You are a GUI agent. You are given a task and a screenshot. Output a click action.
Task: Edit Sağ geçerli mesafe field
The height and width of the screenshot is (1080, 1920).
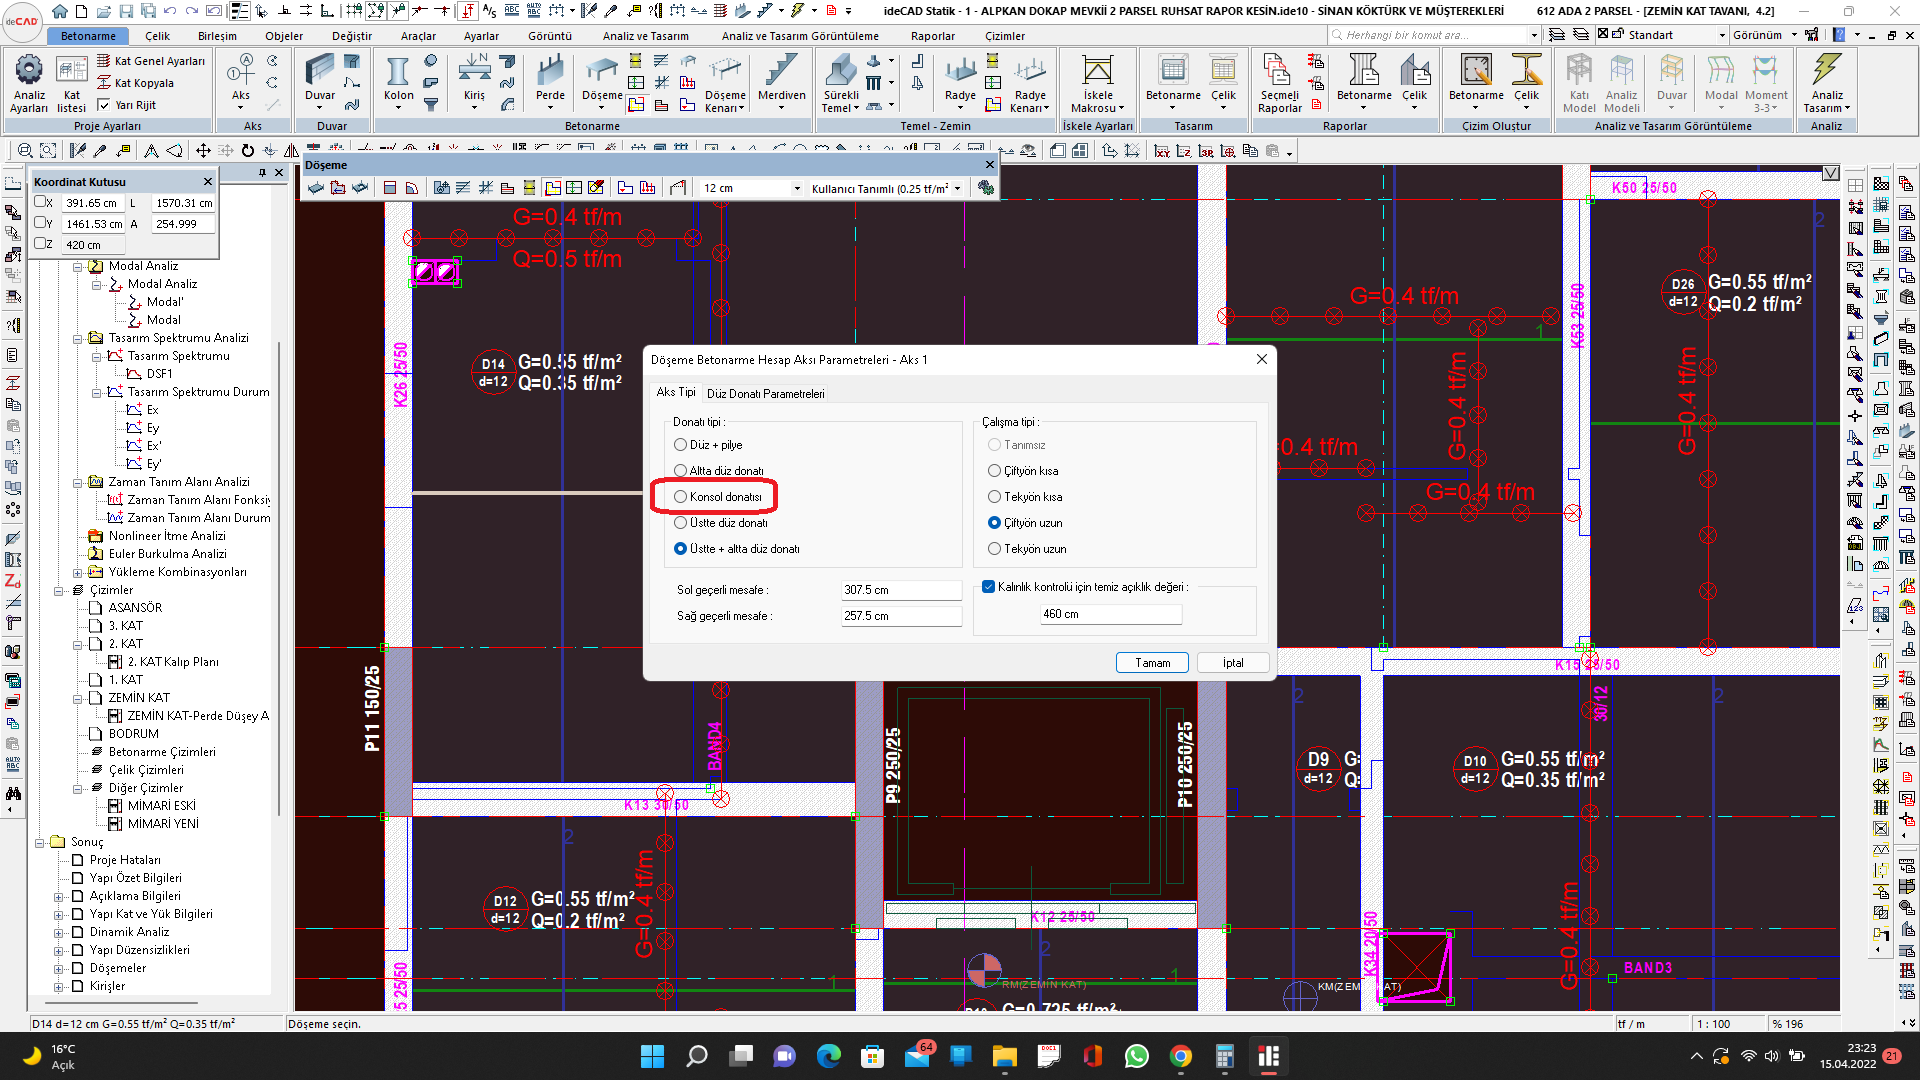900,616
